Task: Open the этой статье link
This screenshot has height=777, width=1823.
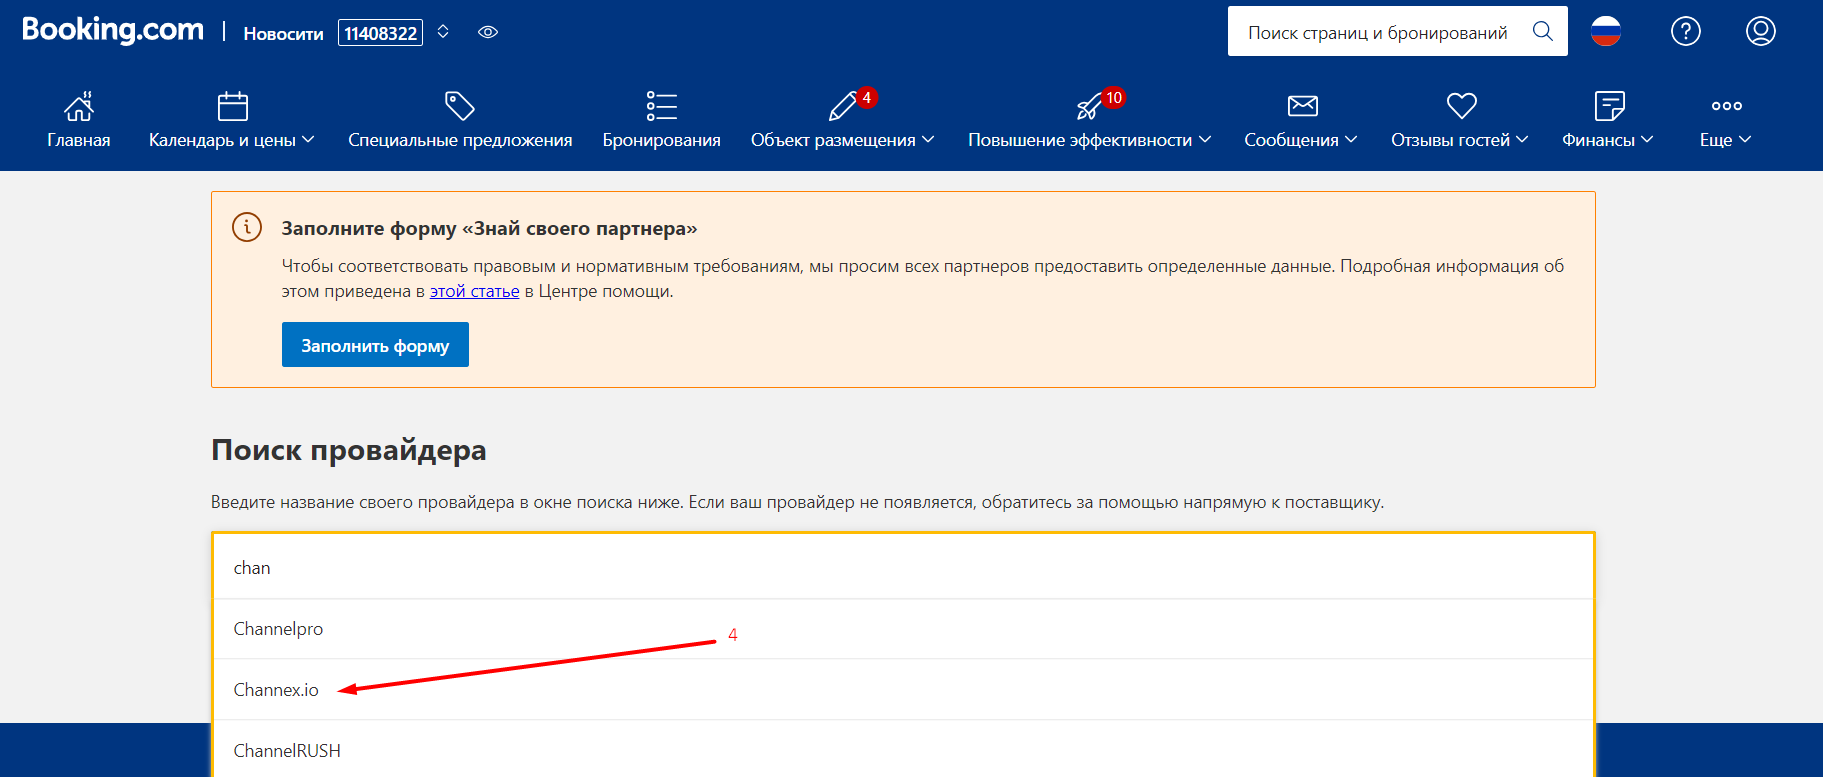Action: click(x=474, y=291)
